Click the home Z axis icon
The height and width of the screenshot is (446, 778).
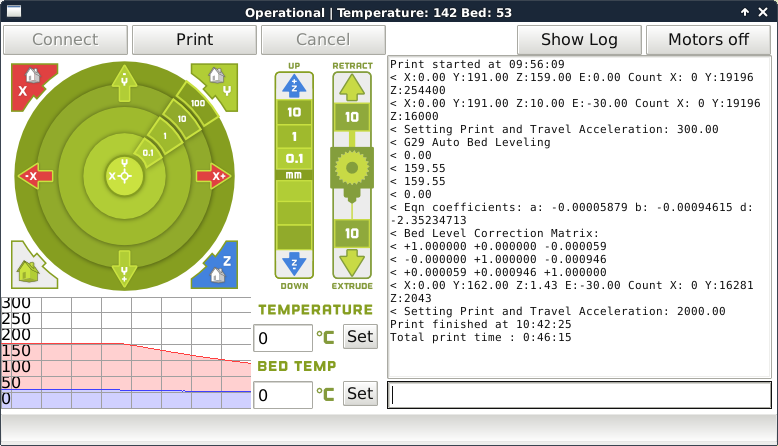click(x=218, y=266)
